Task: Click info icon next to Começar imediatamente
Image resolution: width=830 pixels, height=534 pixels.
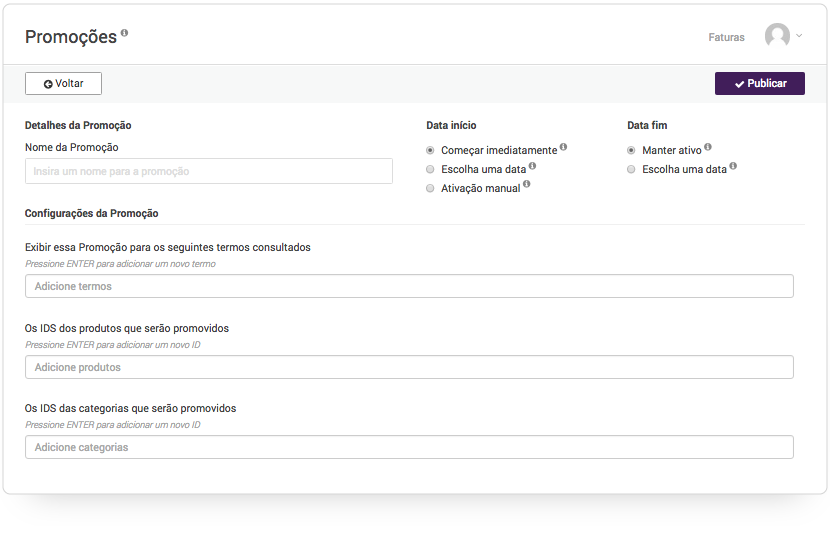Action: pyautogui.click(x=563, y=147)
